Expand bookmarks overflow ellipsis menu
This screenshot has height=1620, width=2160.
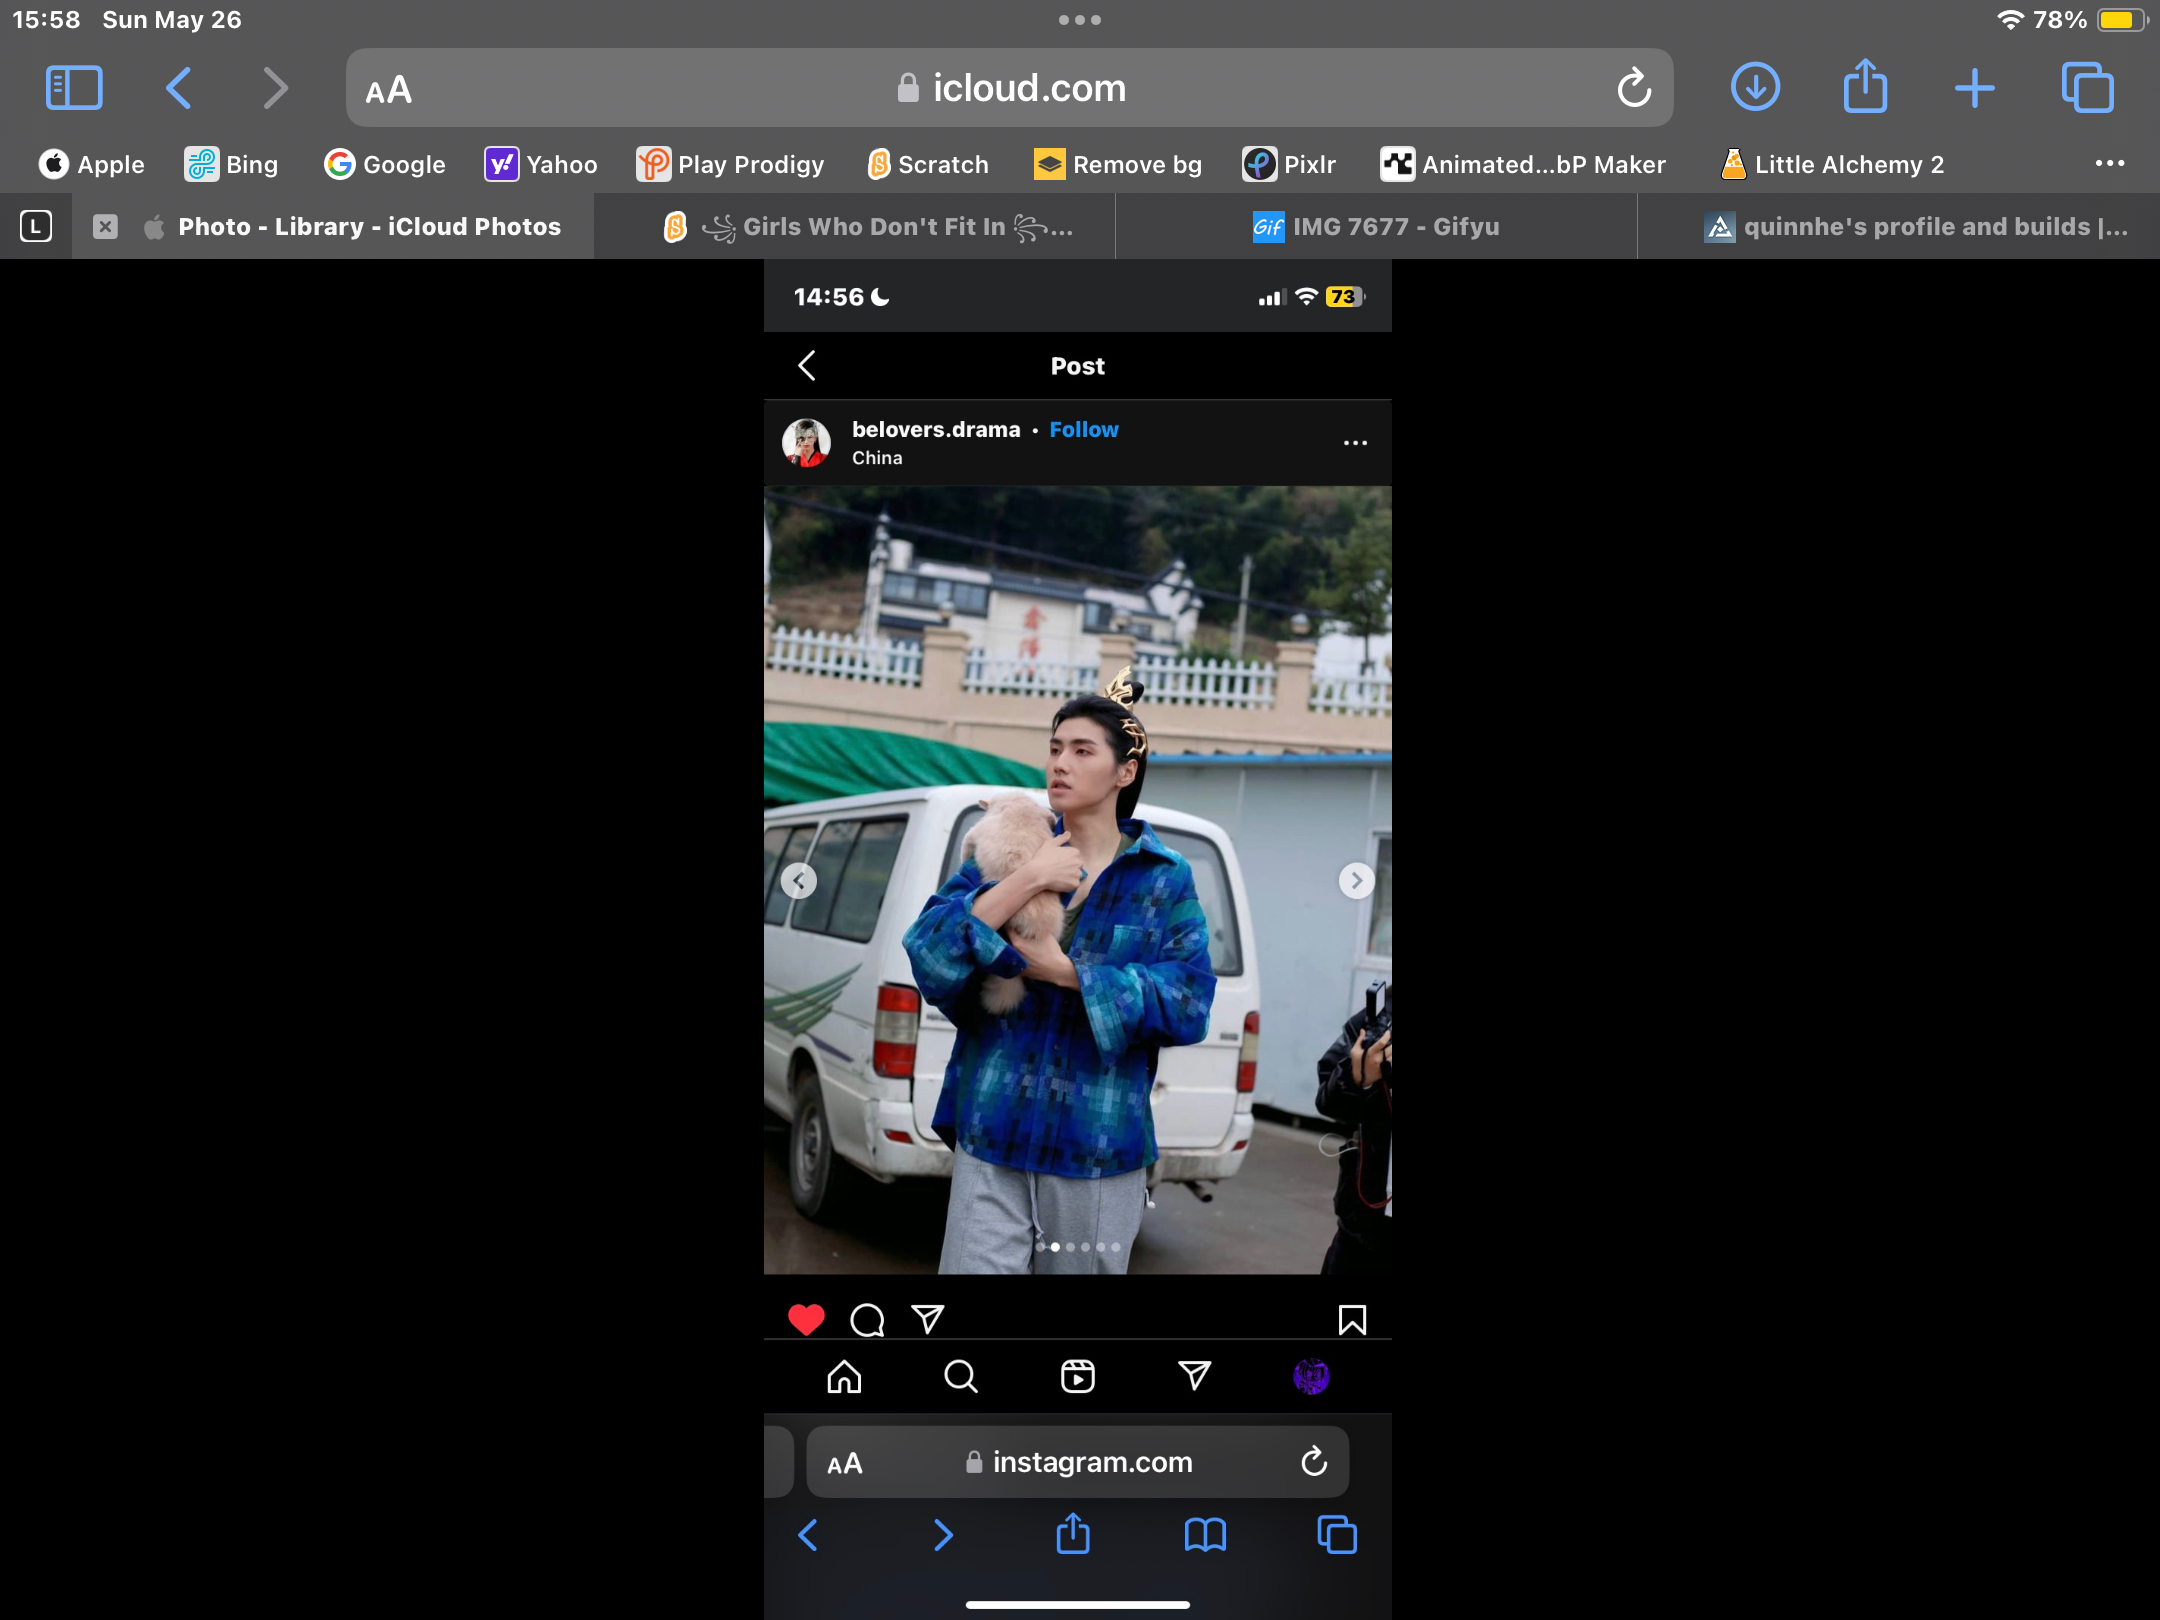2109,163
